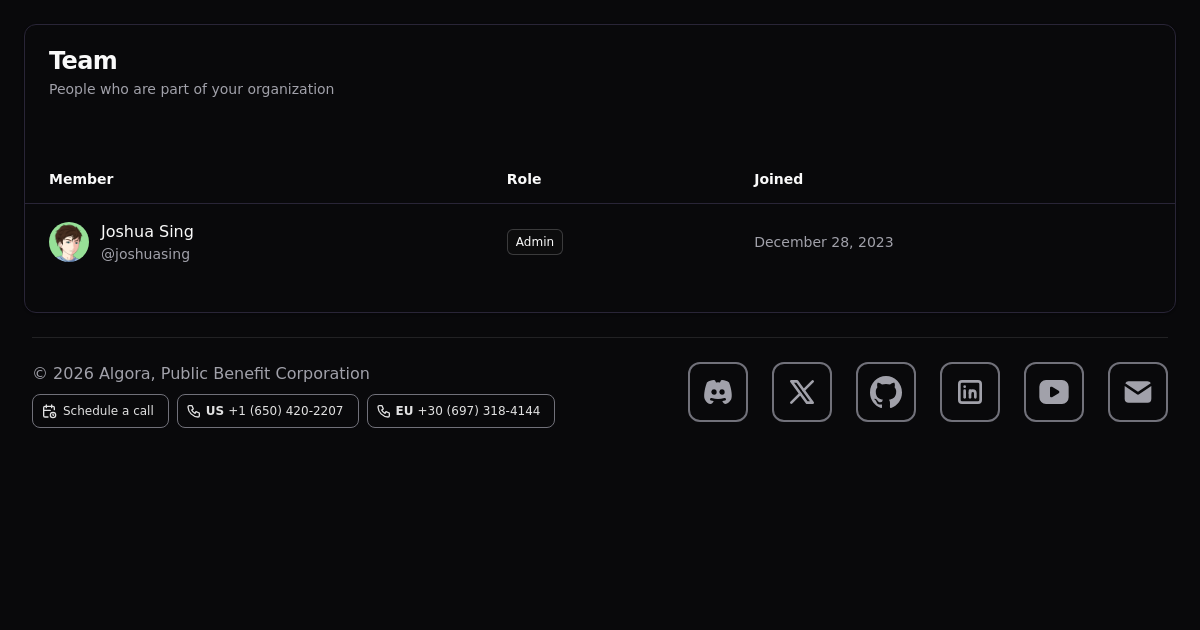Click the Joined column header
Viewport: 1200px width, 630px height.
778,179
